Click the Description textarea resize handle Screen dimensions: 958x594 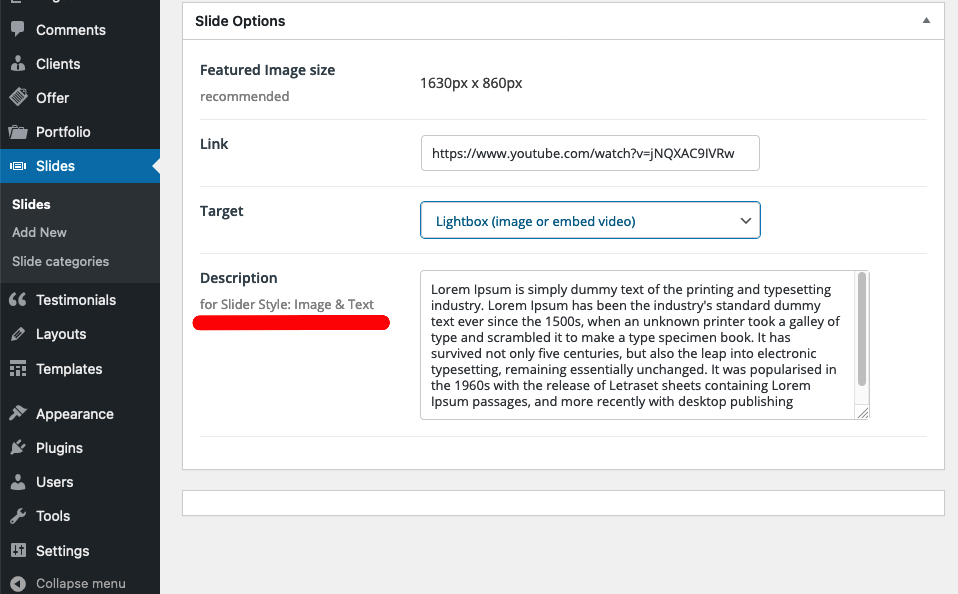coord(862,412)
